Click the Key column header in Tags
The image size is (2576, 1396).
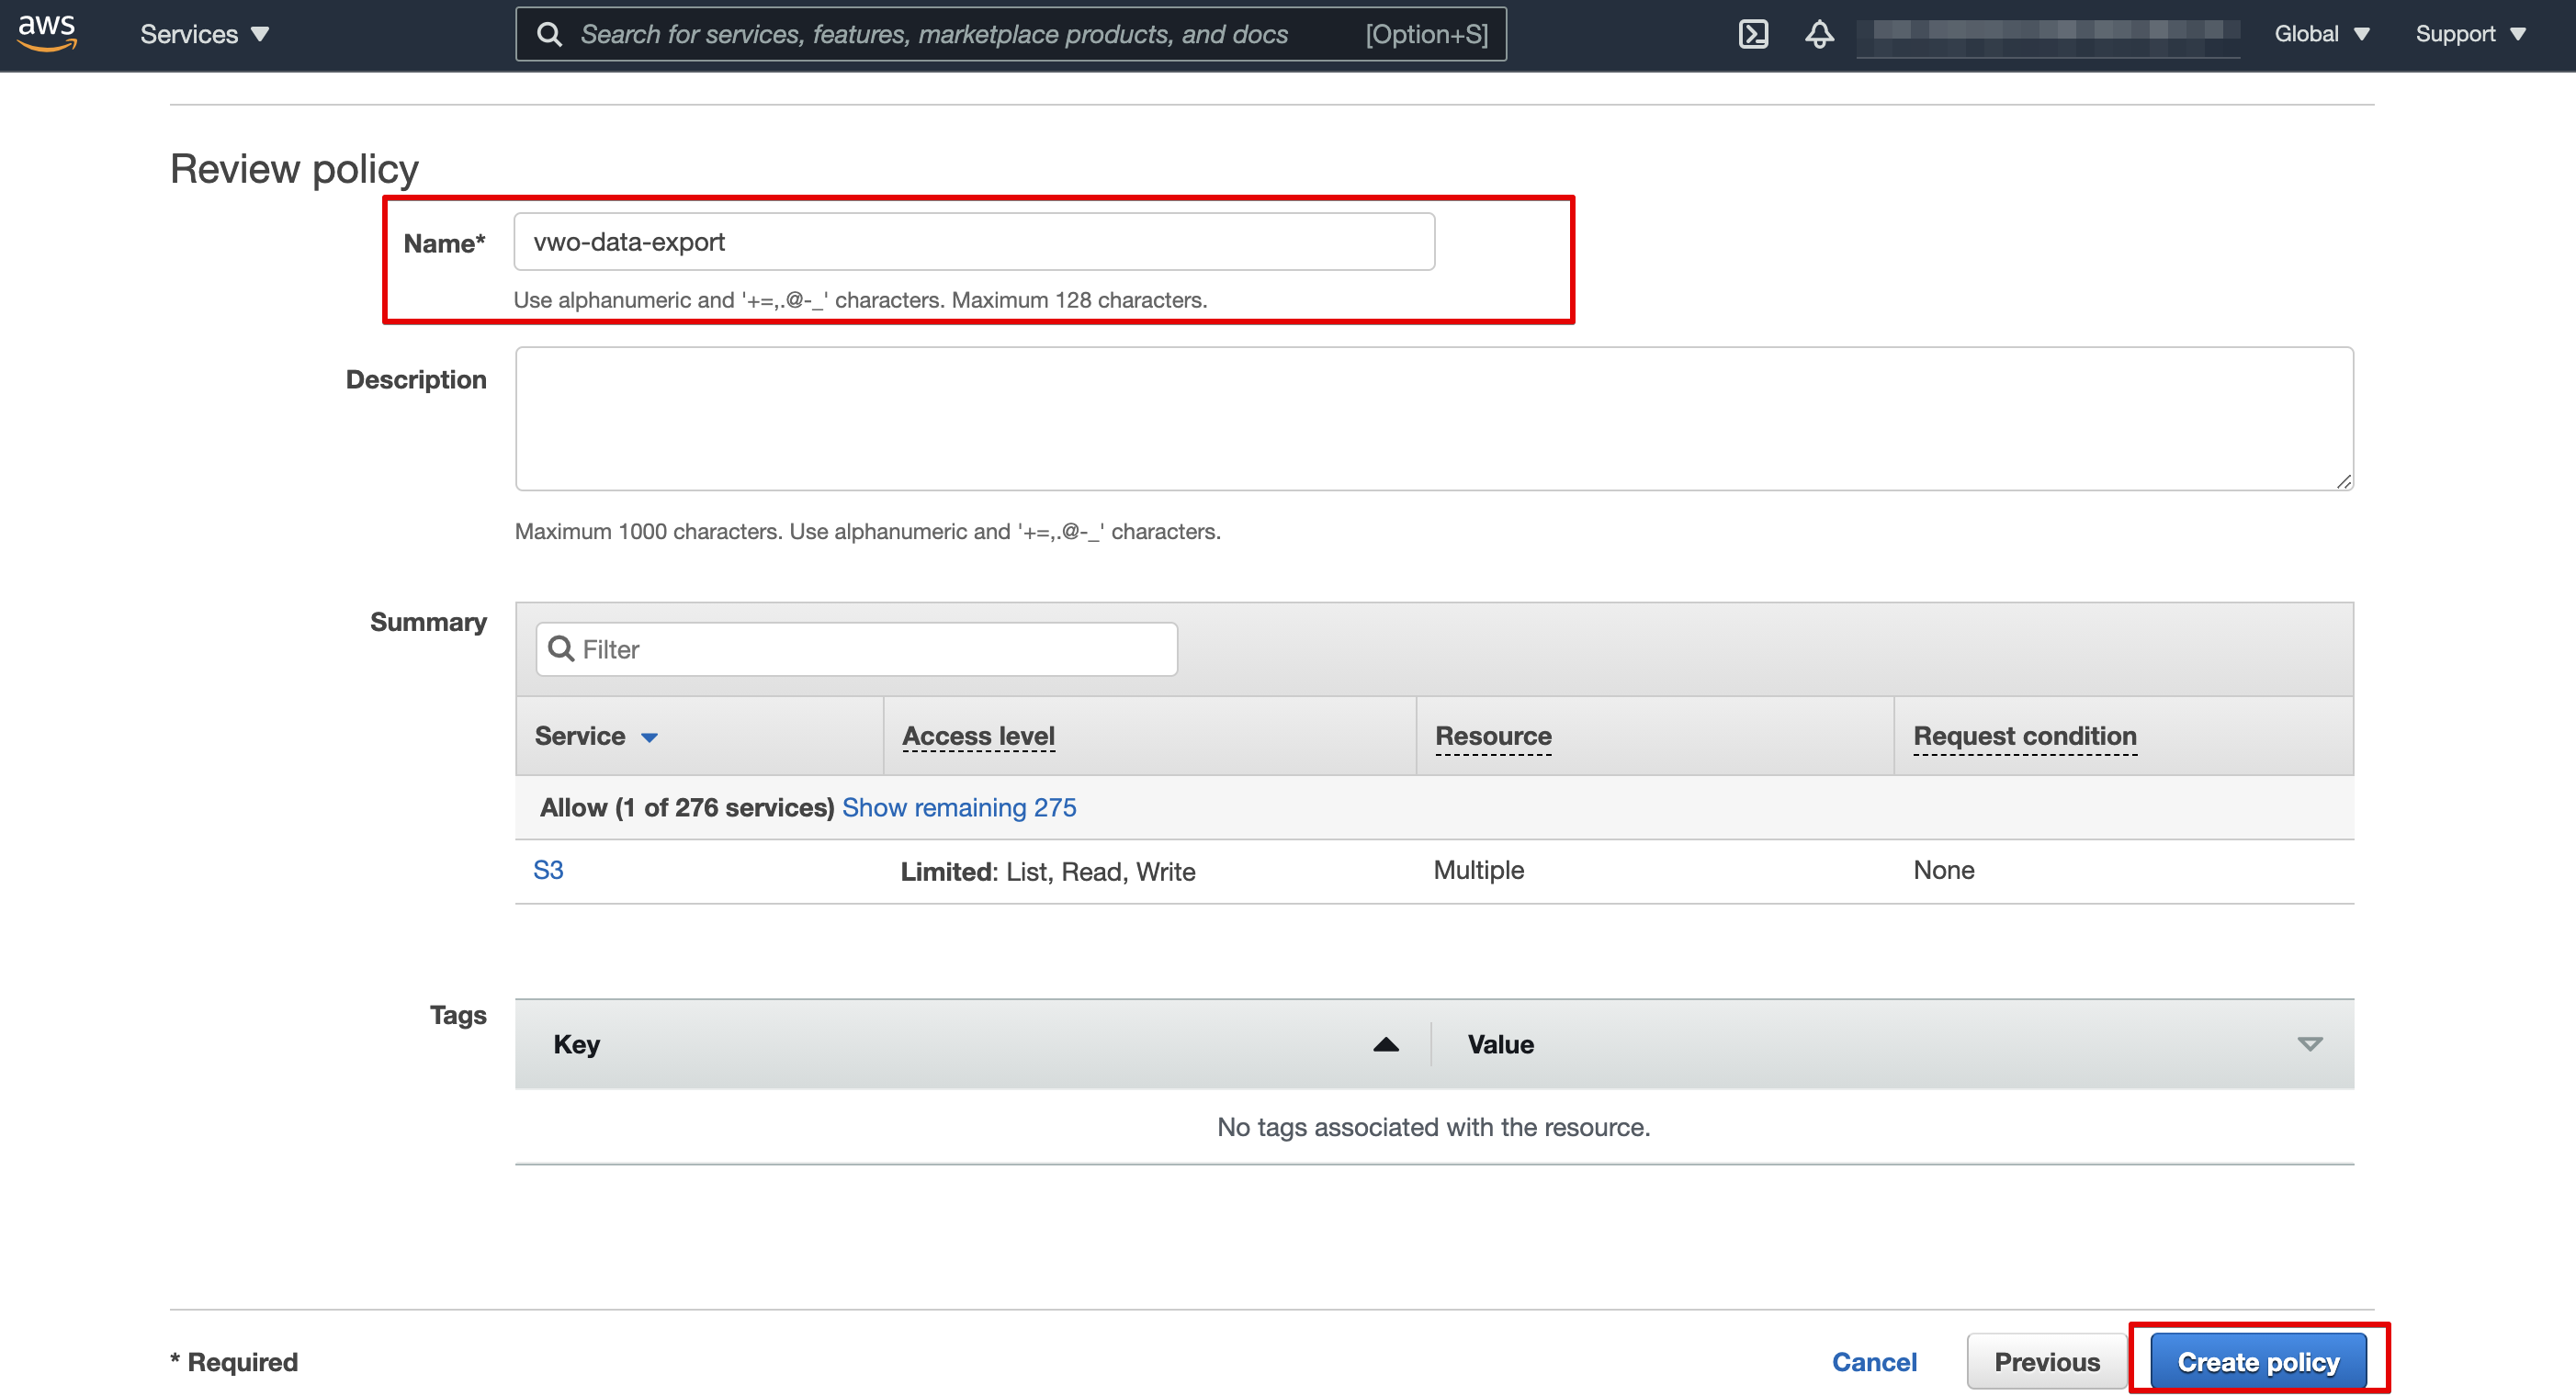(x=576, y=1044)
